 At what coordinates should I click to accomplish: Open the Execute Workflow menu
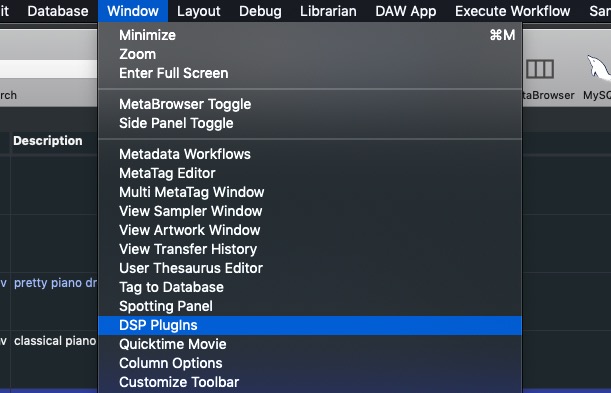click(x=512, y=11)
